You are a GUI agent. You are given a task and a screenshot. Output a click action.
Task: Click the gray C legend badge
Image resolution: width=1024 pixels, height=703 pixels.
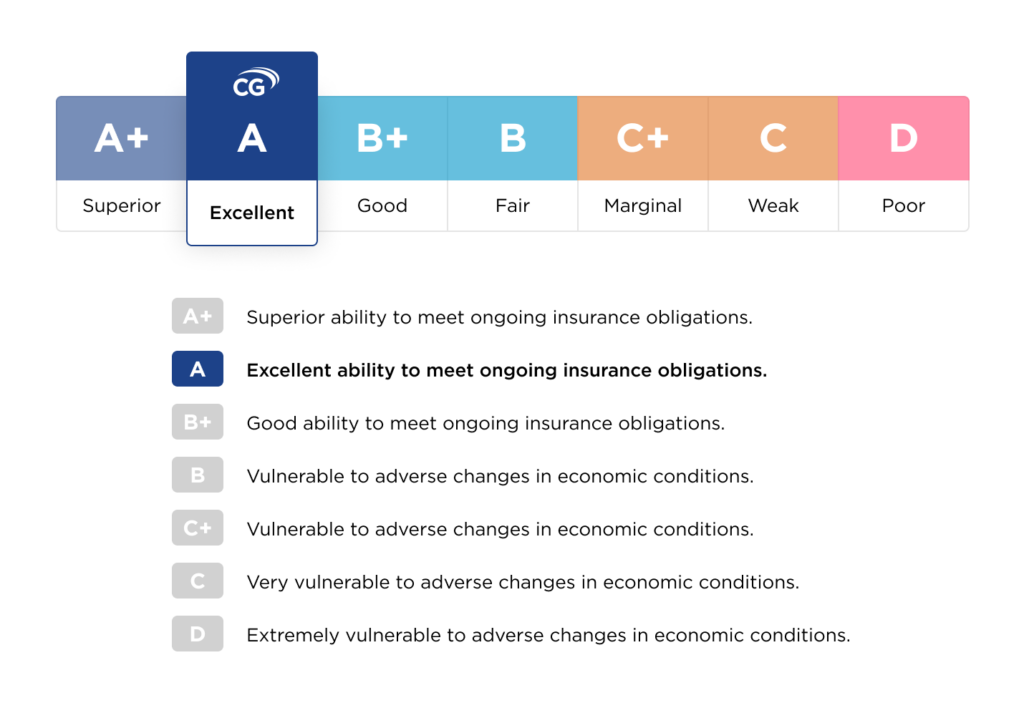click(x=197, y=582)
